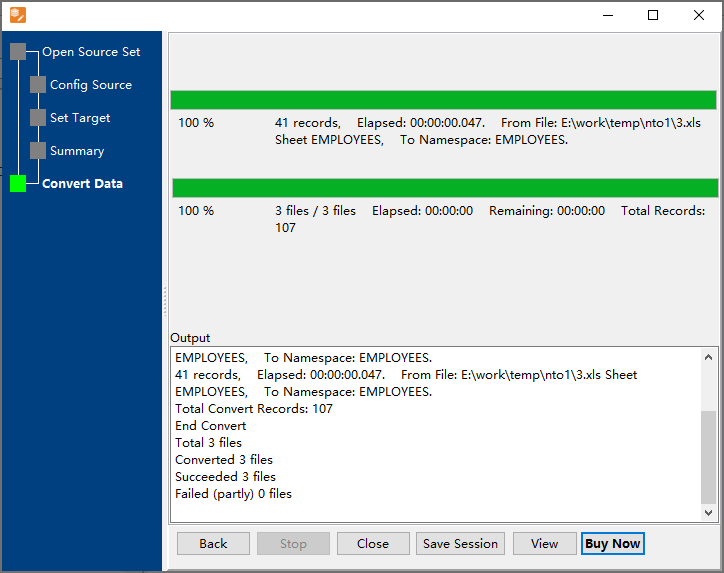Click the gray Set Target step icon
The image size is (724, 573).
tap(38, 118)
